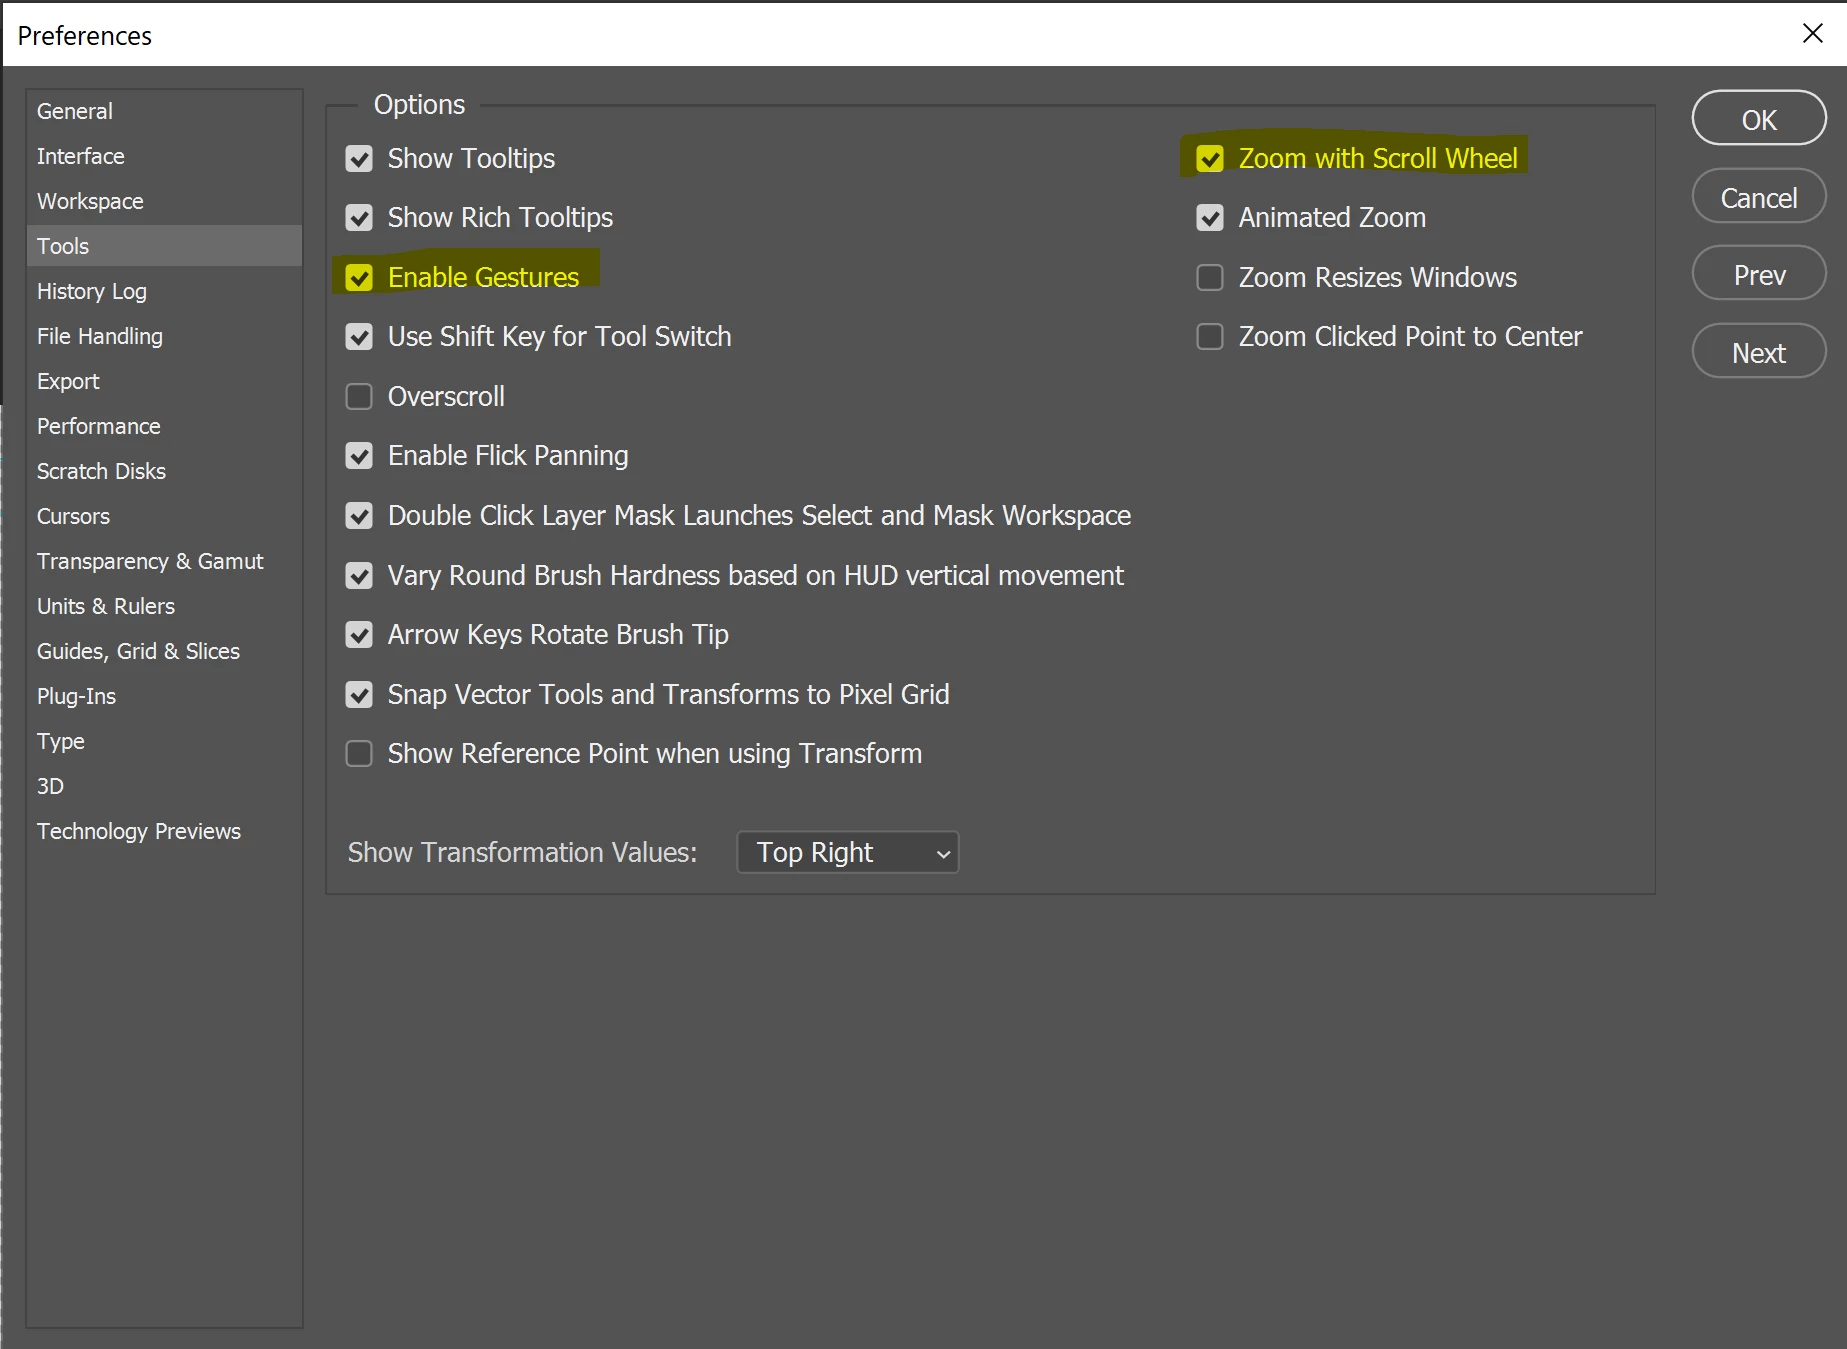The height and width of the screenshot is (1349, 1847).
Task: Enable Show Reference Point when using Transform
Action: pyautogui.click(x=359, y=754)
